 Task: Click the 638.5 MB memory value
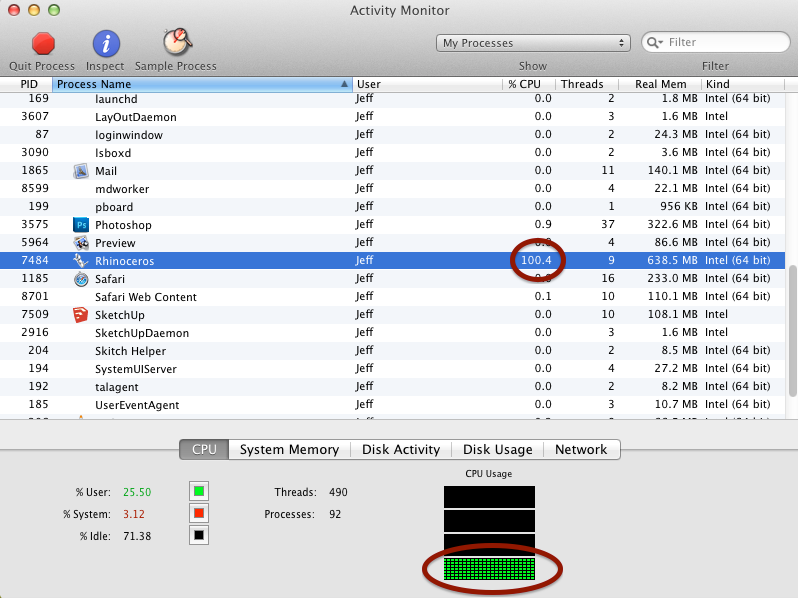click(x=672, y=260)
